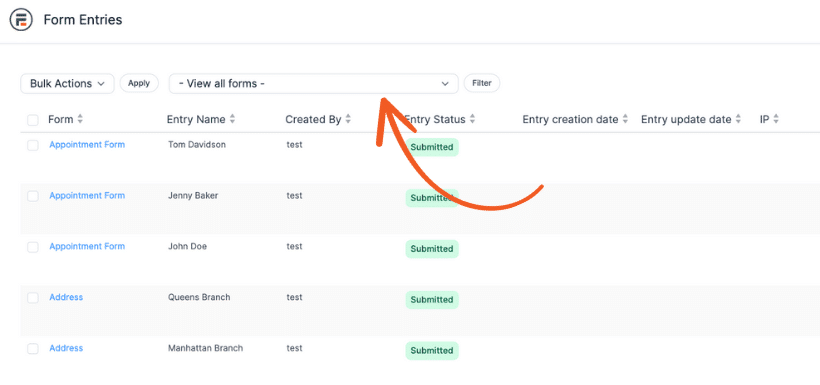Click Submitted status badge for John Doe
Viewport: 820px width, 385px height.
(432, 249)
